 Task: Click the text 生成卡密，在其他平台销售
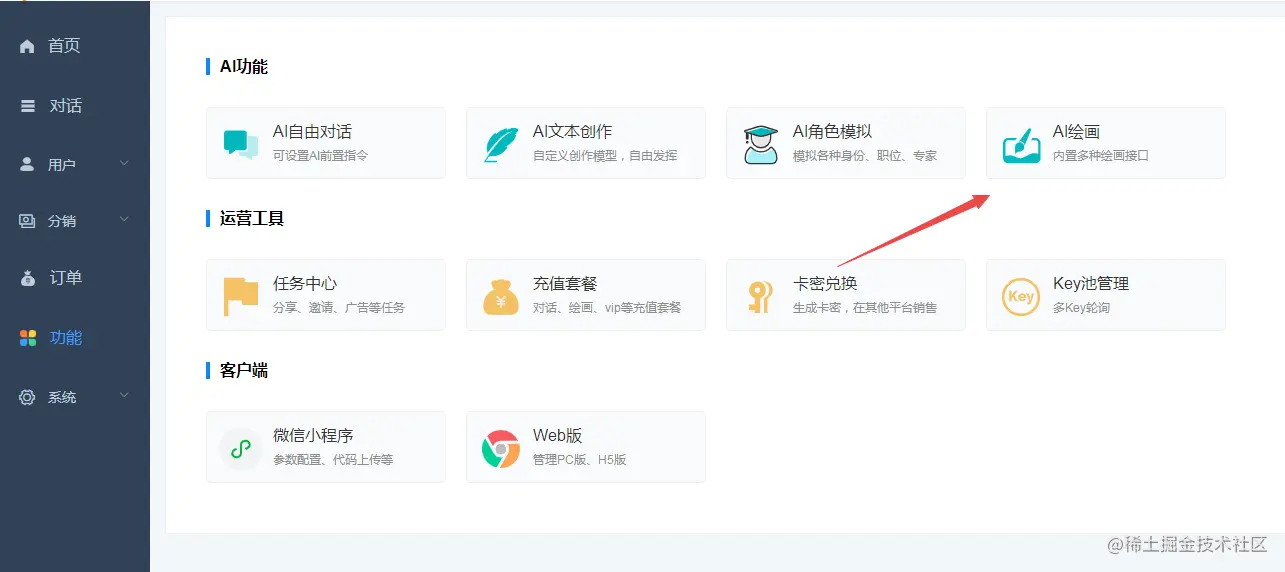pos(865,308)
